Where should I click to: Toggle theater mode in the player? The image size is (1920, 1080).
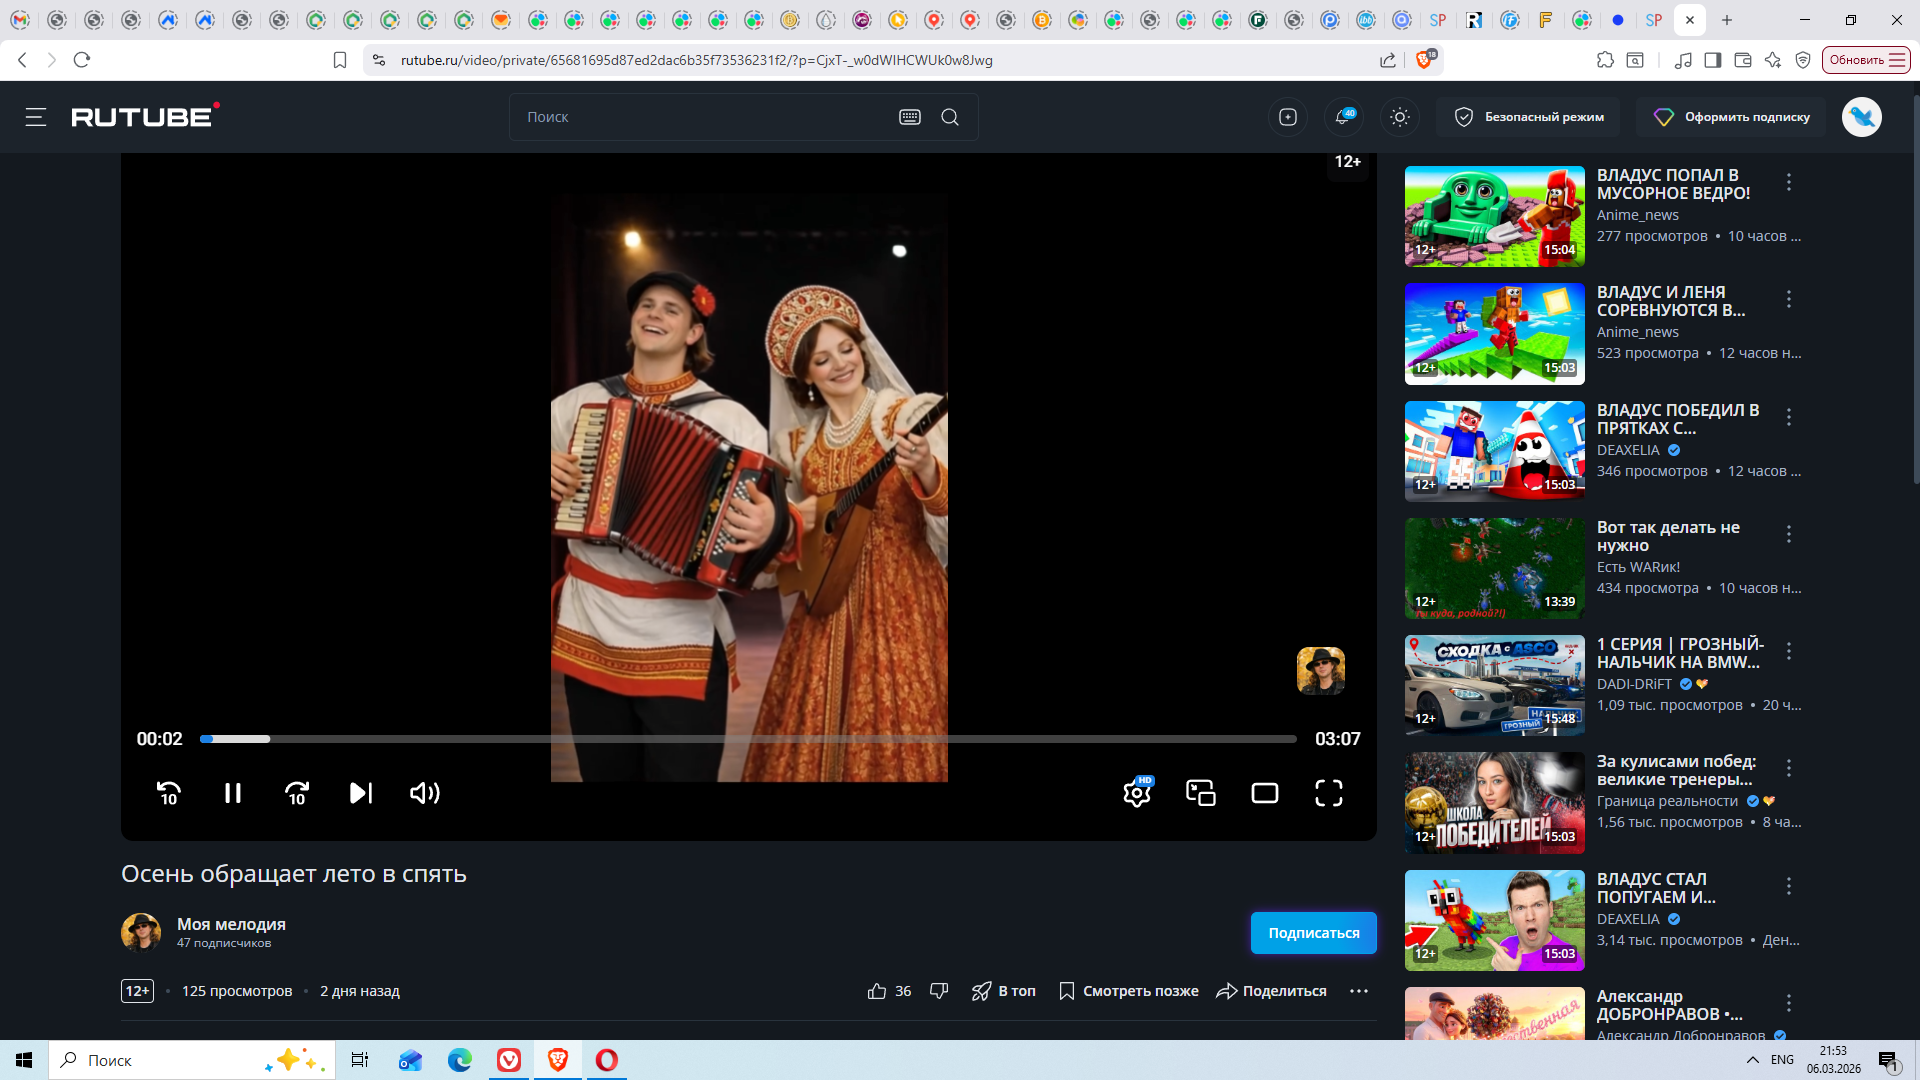pos(1265,793)
